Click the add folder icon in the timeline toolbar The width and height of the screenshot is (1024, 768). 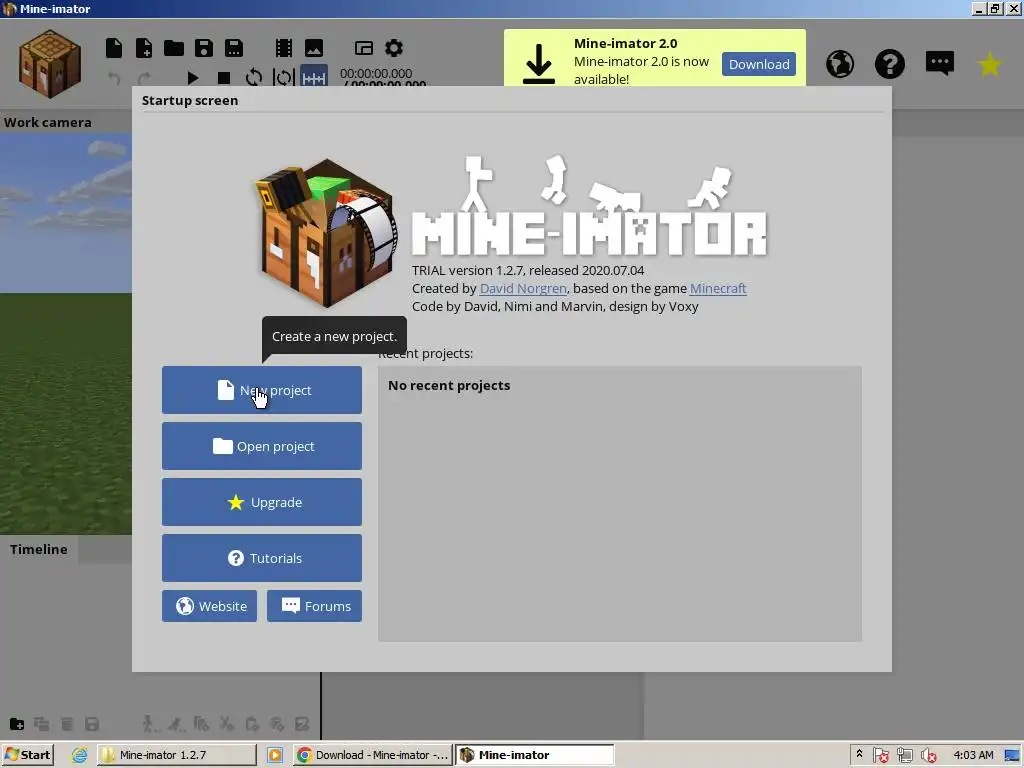(x=17, y=724)
